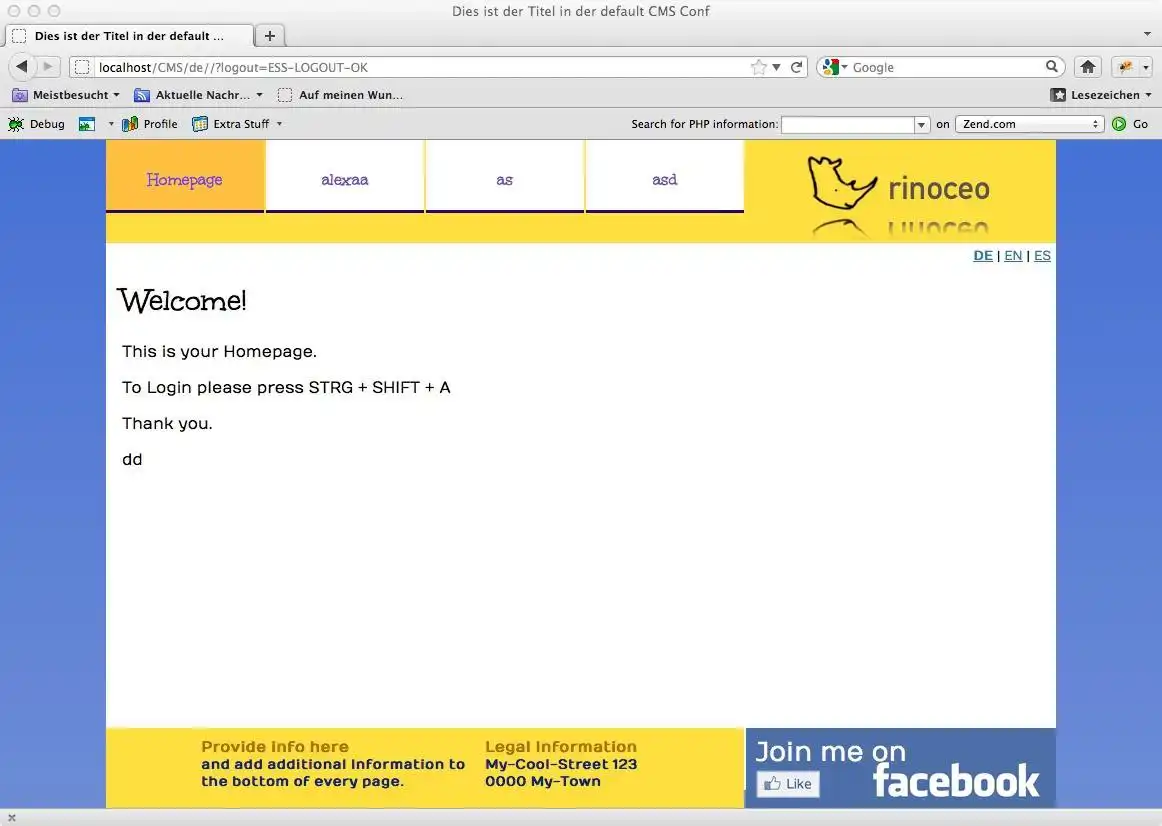Image resolution: width=1162 pixels, height=826 pixels.
Task: Open the Homepage navigation tab
Action: (x=185, y=176)
